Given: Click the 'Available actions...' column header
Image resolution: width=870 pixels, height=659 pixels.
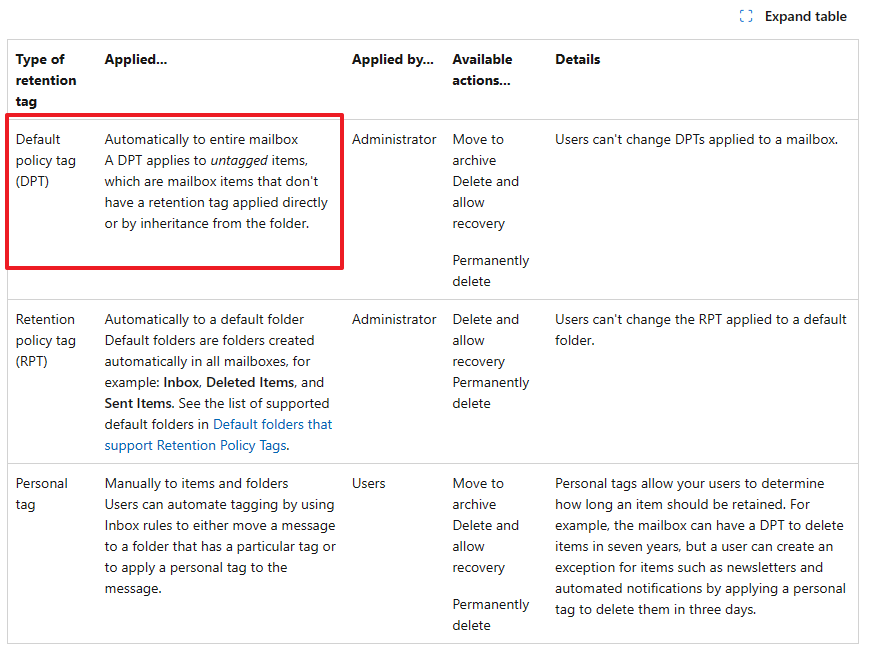Looking at the screenshot, I should pyautogui.click(x=482, y=70).
